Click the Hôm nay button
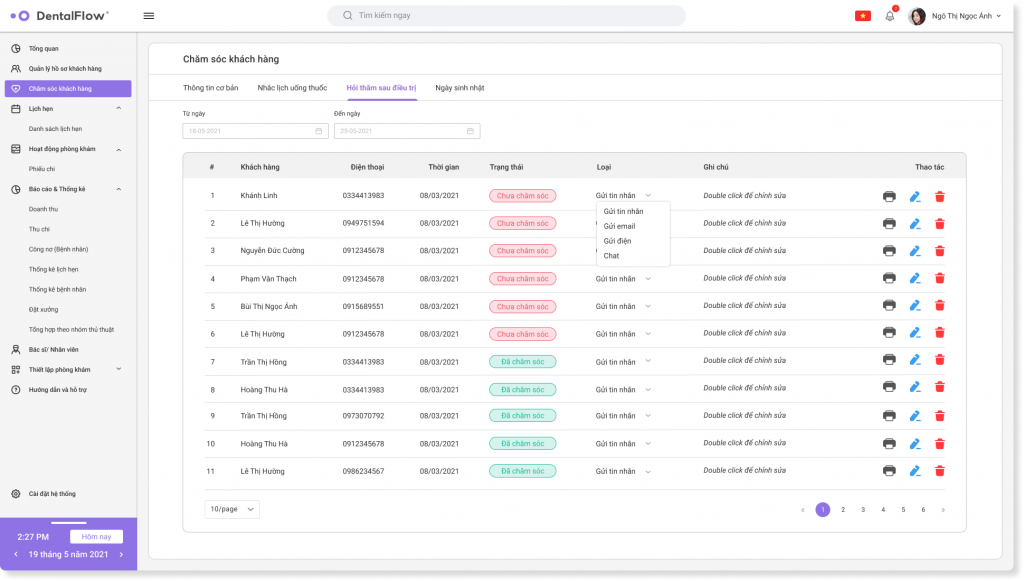 click(96, 537)
